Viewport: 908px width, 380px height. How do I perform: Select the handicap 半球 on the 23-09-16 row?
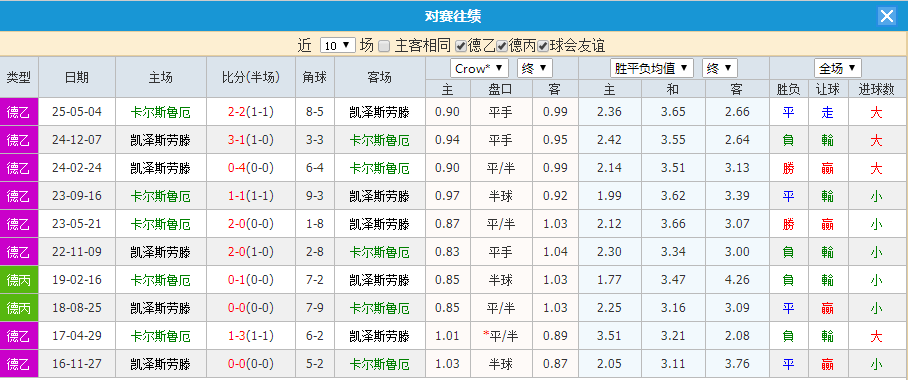pyautogui.click(x=500, y=196)
